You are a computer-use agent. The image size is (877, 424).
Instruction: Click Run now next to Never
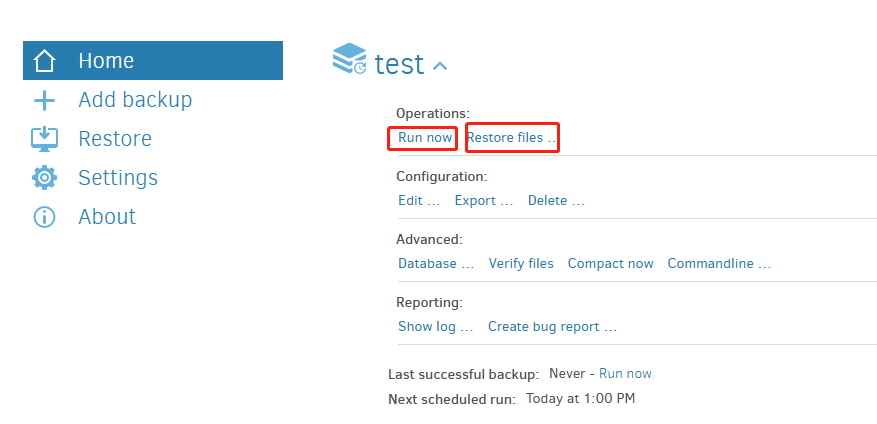625,373
